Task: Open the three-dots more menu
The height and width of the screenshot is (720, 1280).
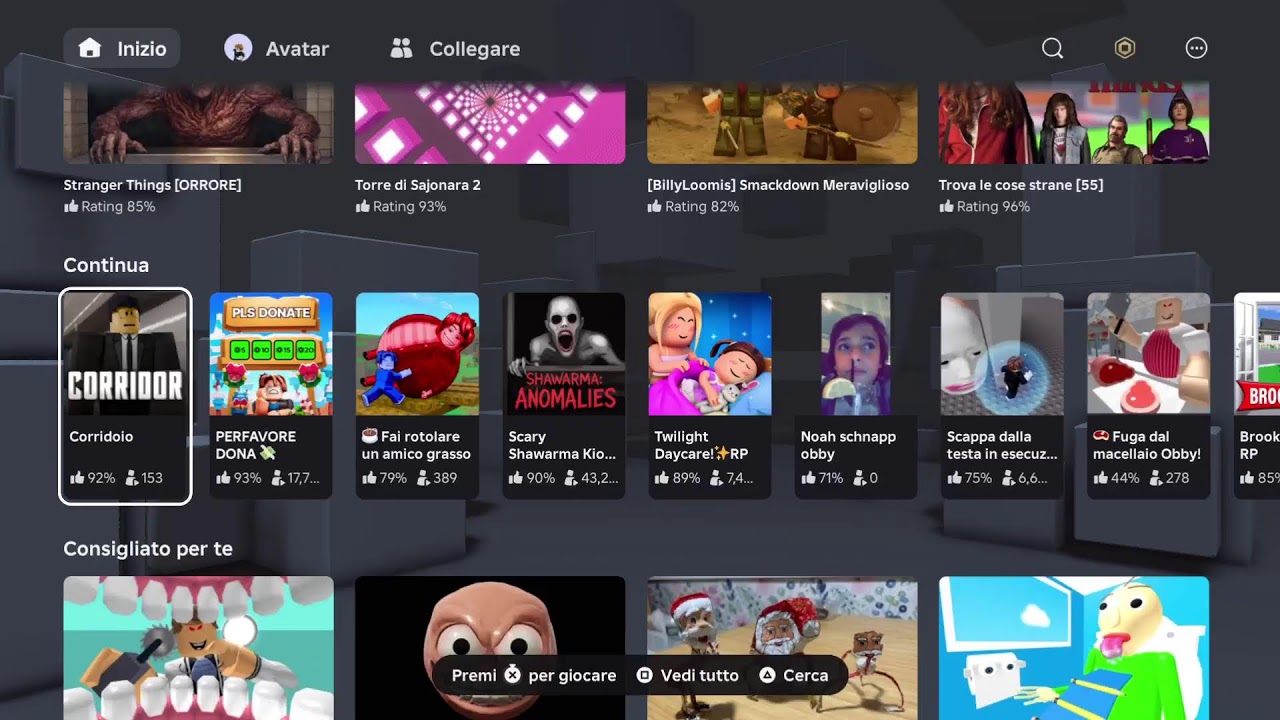Action: (x=1196, y=48)
